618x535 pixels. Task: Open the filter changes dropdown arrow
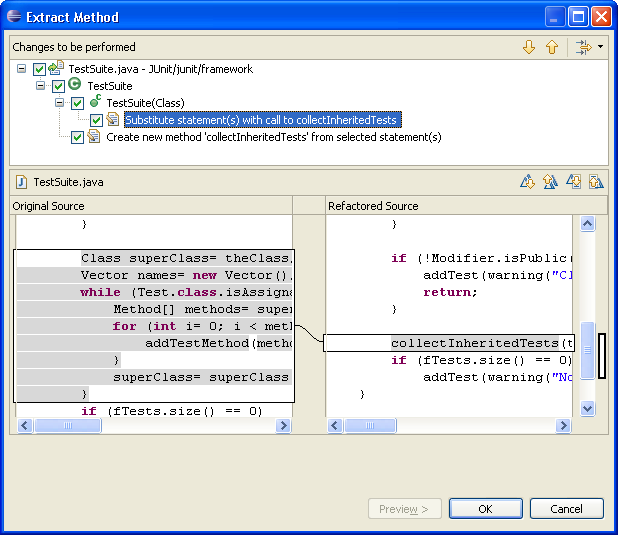(x=600, y=47)
